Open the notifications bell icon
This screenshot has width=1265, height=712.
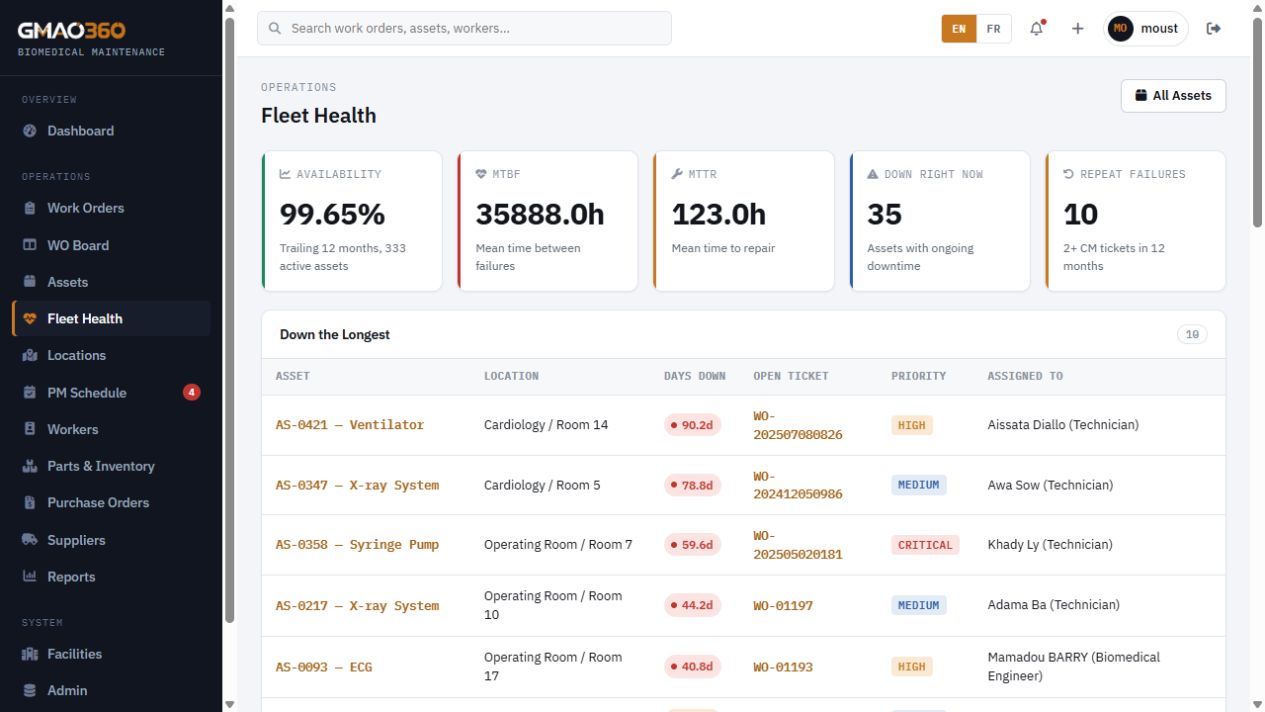[1037, 28]
